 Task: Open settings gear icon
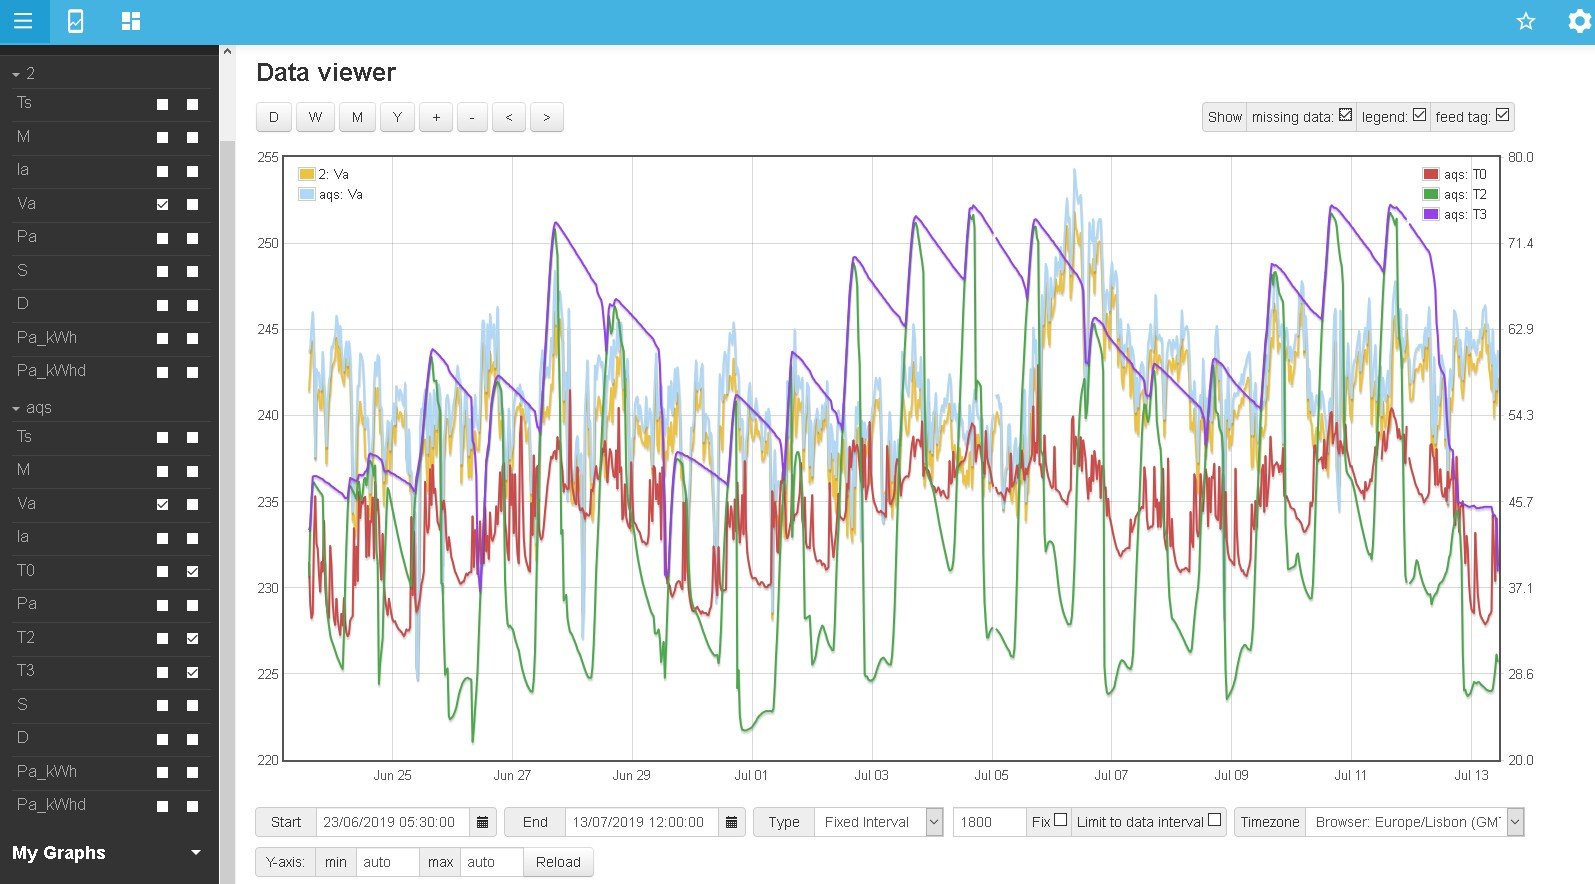1579,21
